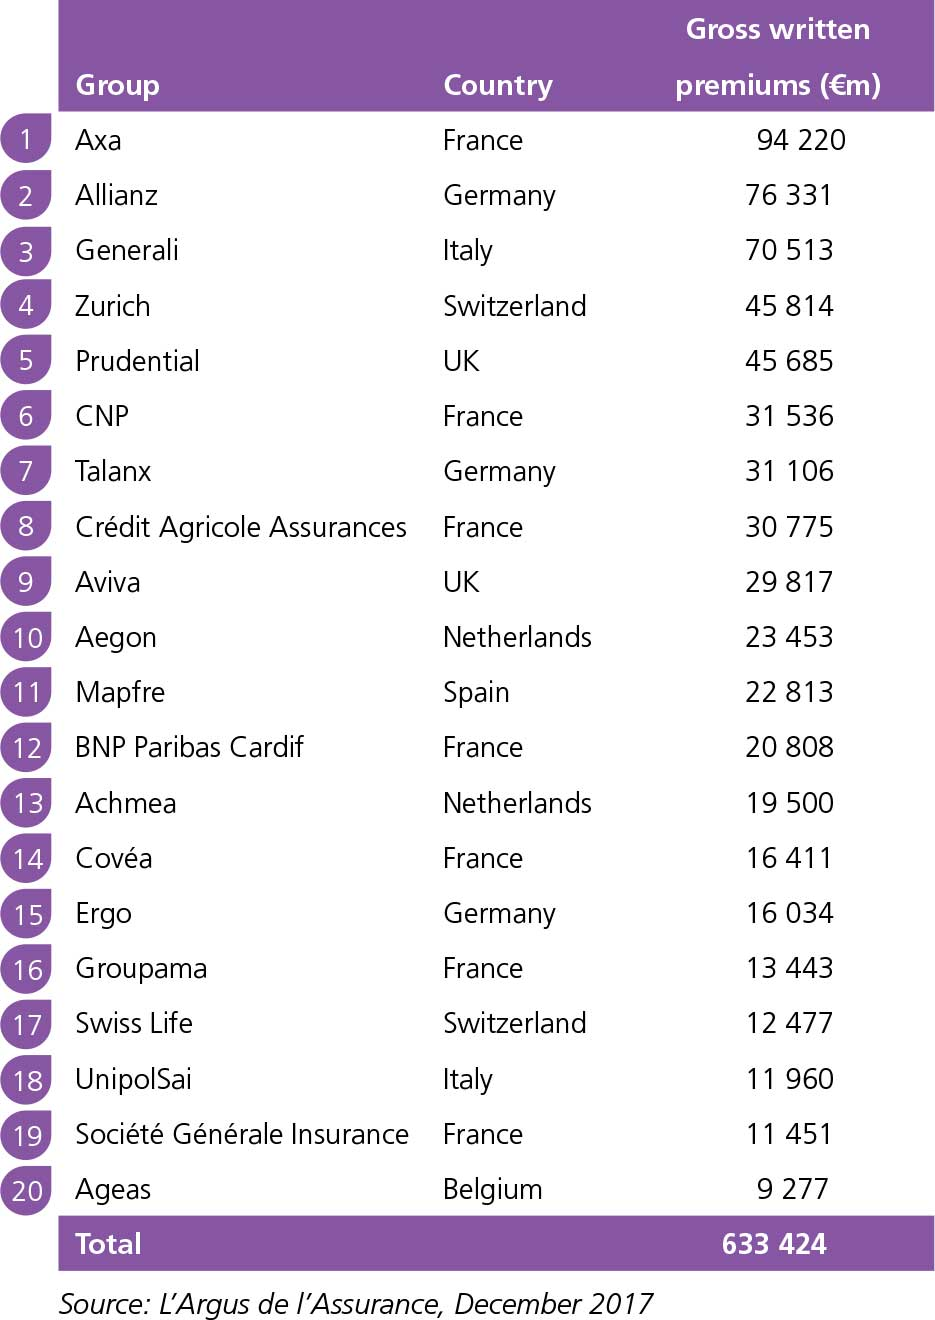Click the number 10 badge for Aegon
The height and width of the screenshot is (1320, 935).
(x=27, y=637)
